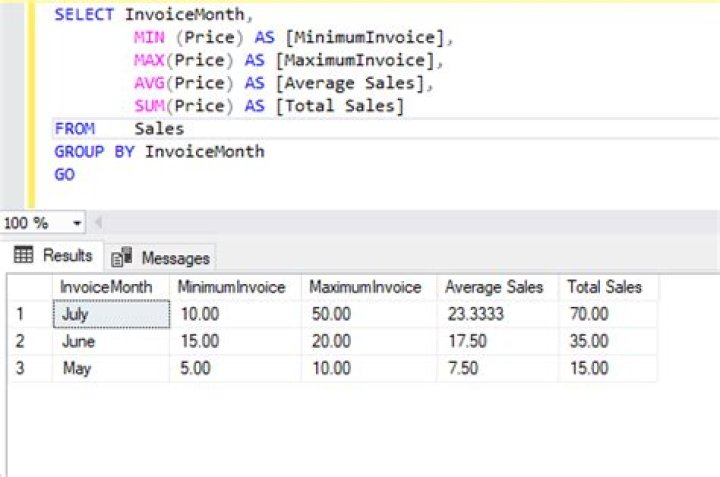Click the SUM function in the query
This screenshot has height=477, width=720.
149,106
